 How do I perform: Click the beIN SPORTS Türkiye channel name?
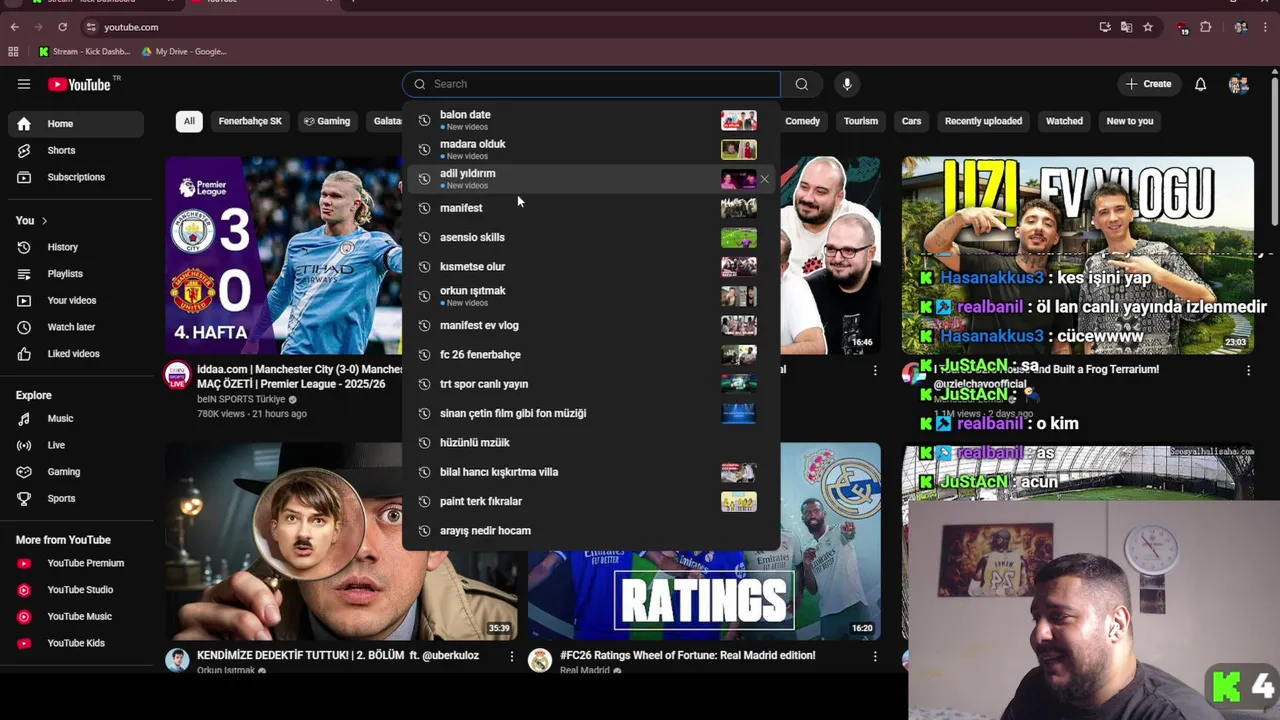point(241,399)
